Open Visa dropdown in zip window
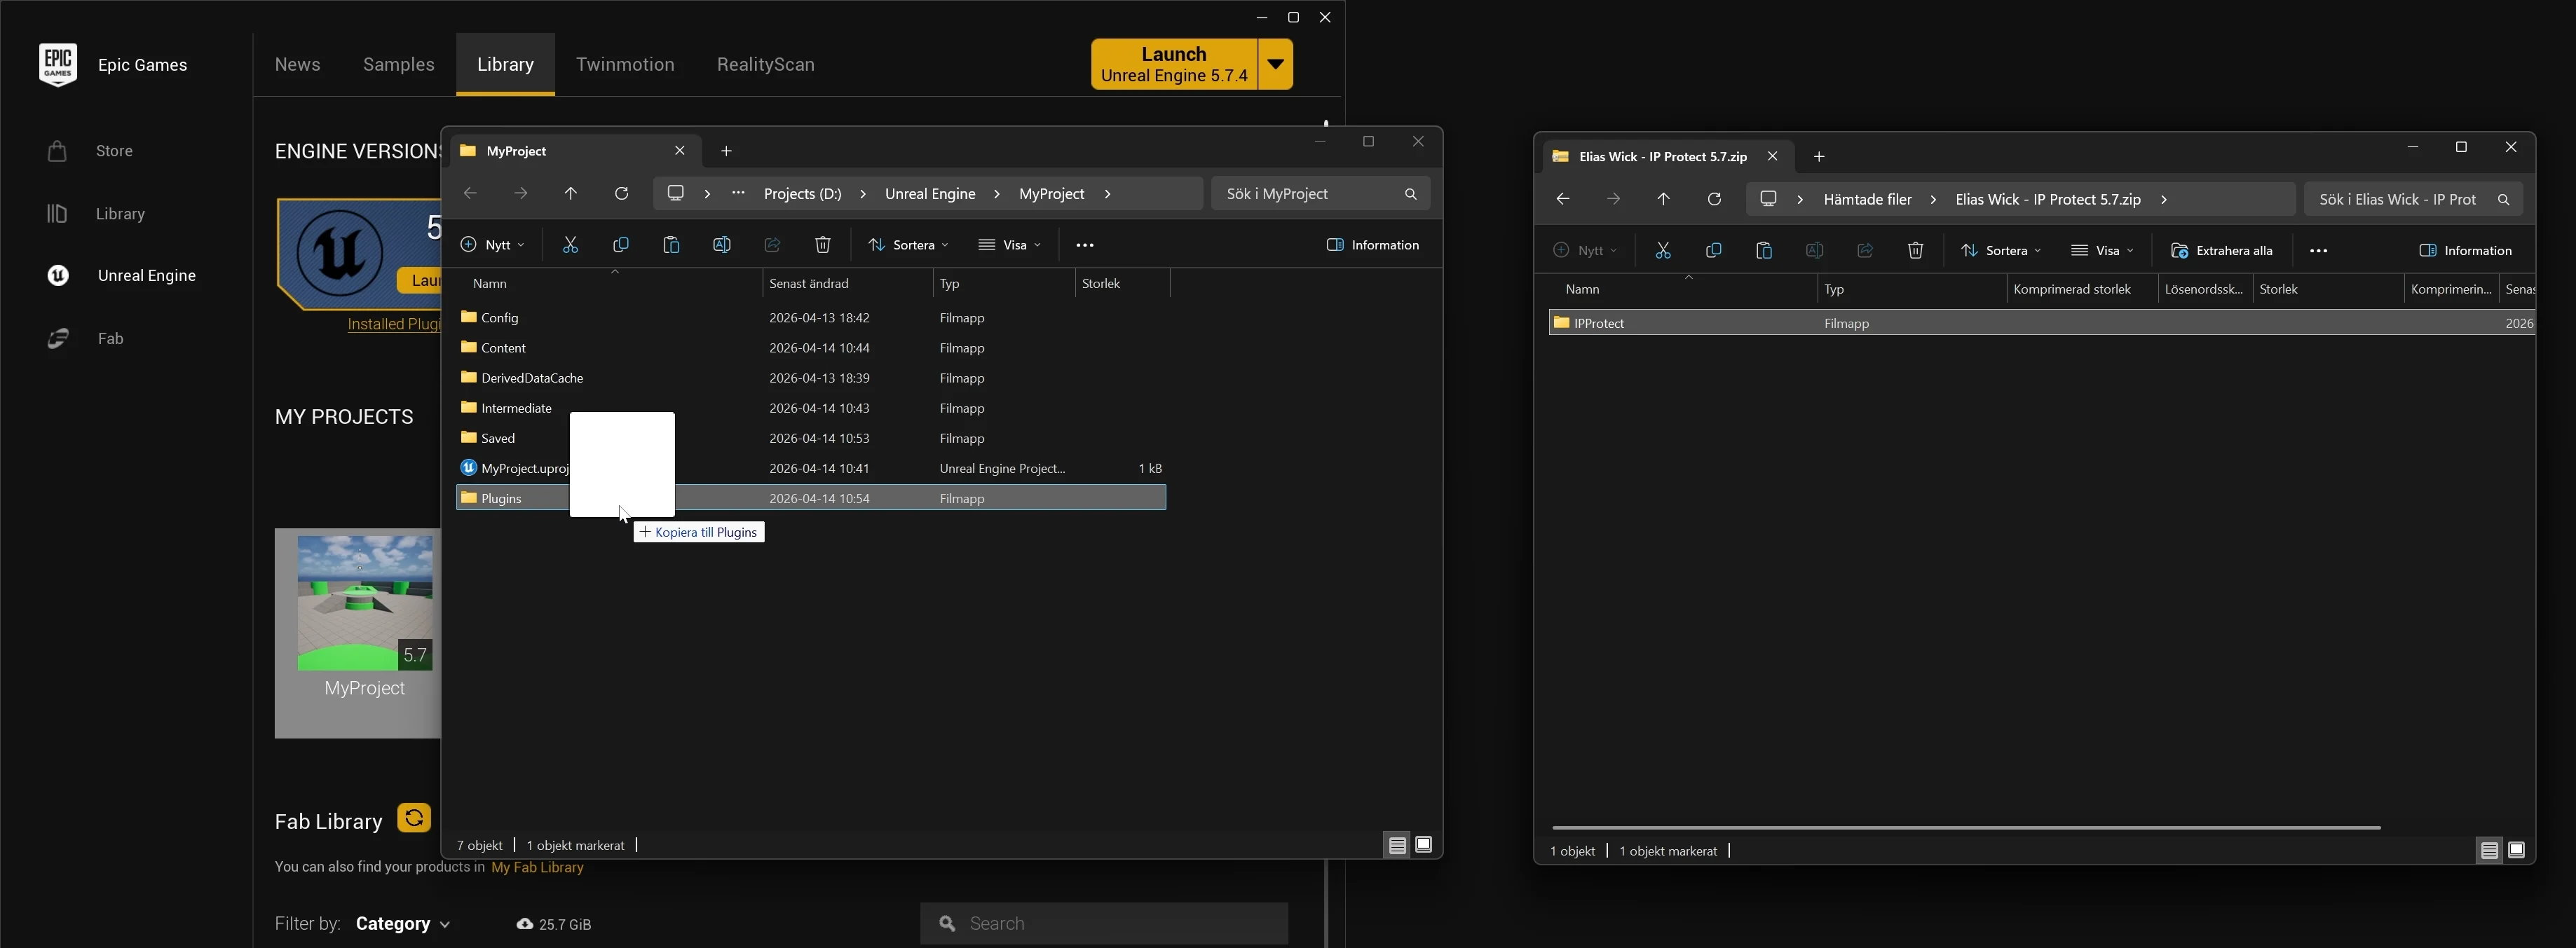Screen dimensions: 2576x948 tap(2102, 251)
